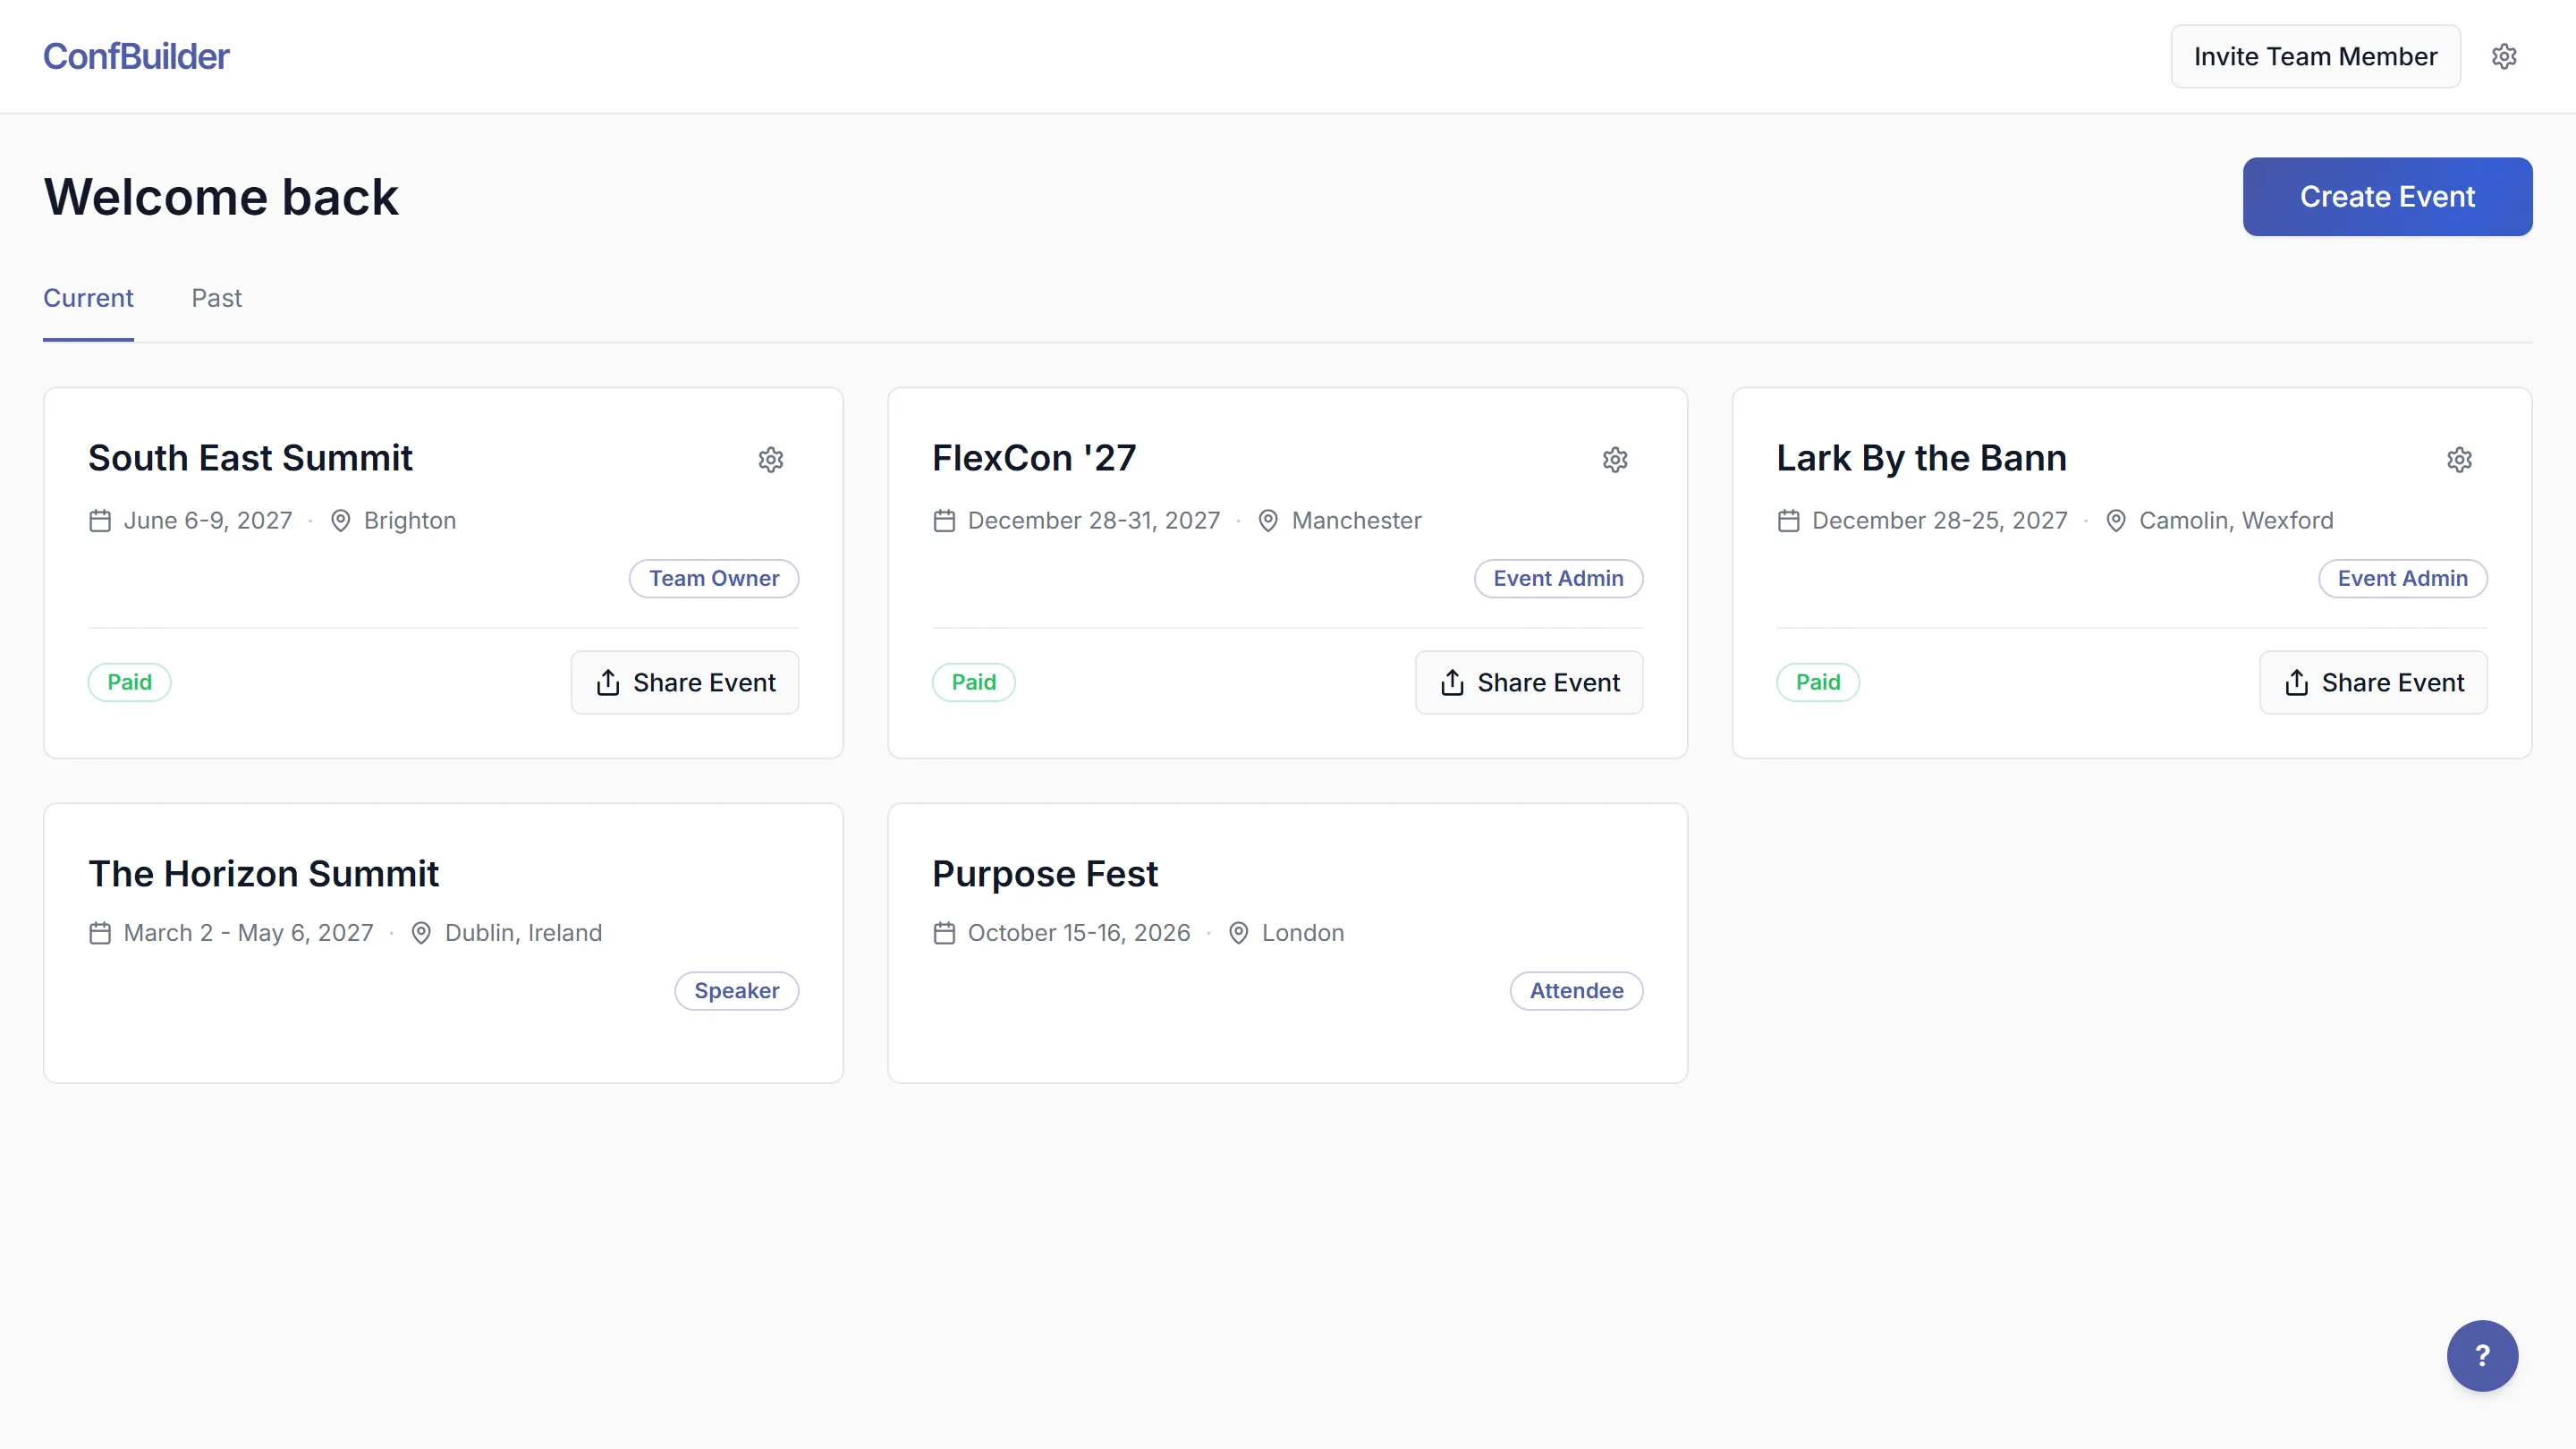This screenshot has width=2576, height=1449.
Task: Open South East Summit settings gear
Action: [771, 459]
